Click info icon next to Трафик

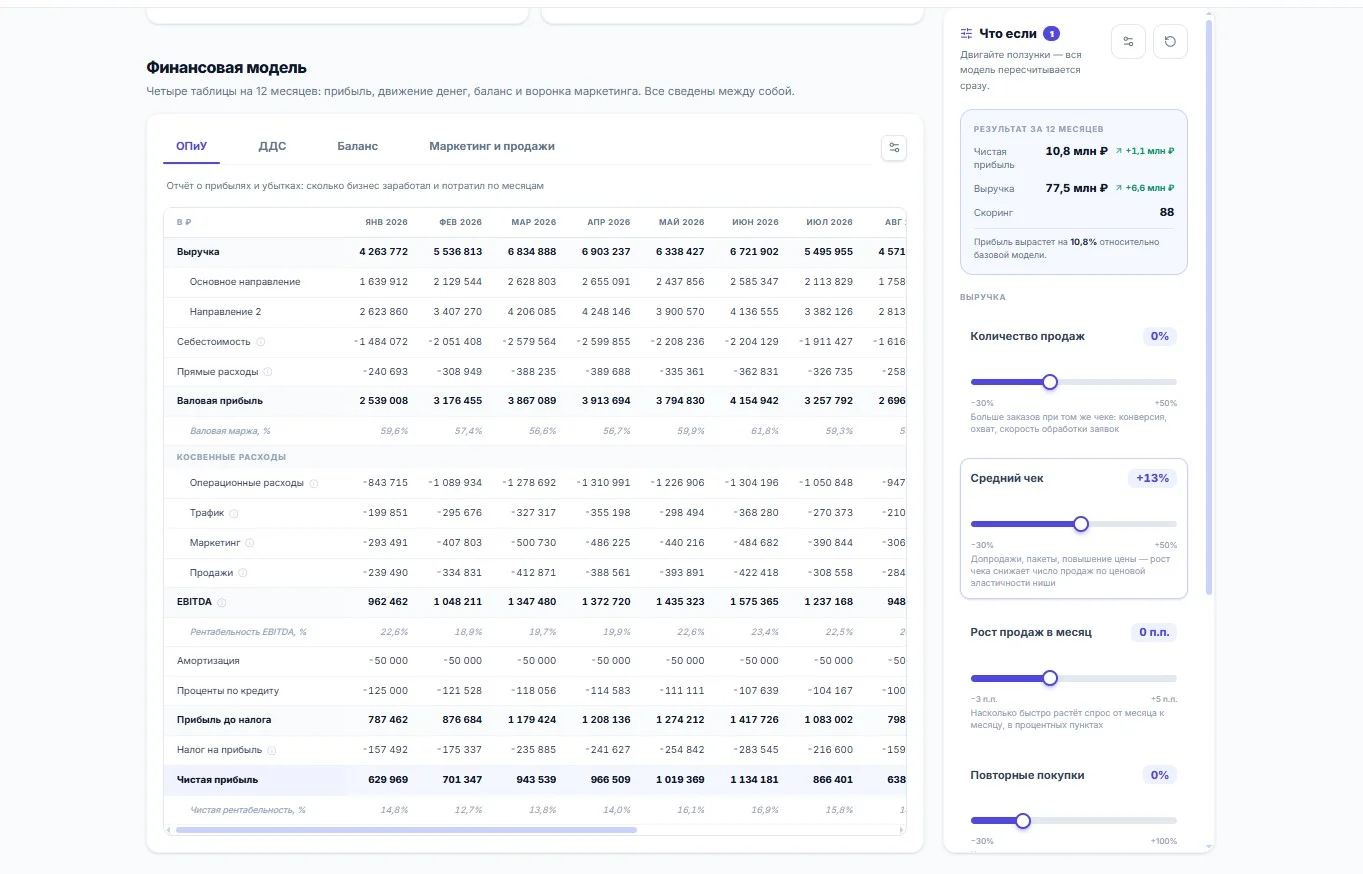(234, 514)
